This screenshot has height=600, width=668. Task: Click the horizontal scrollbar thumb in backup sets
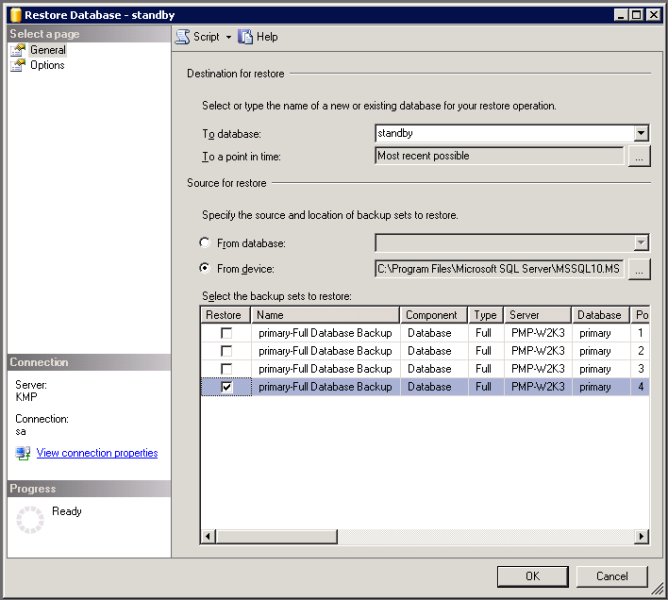(x=277, y=536)
